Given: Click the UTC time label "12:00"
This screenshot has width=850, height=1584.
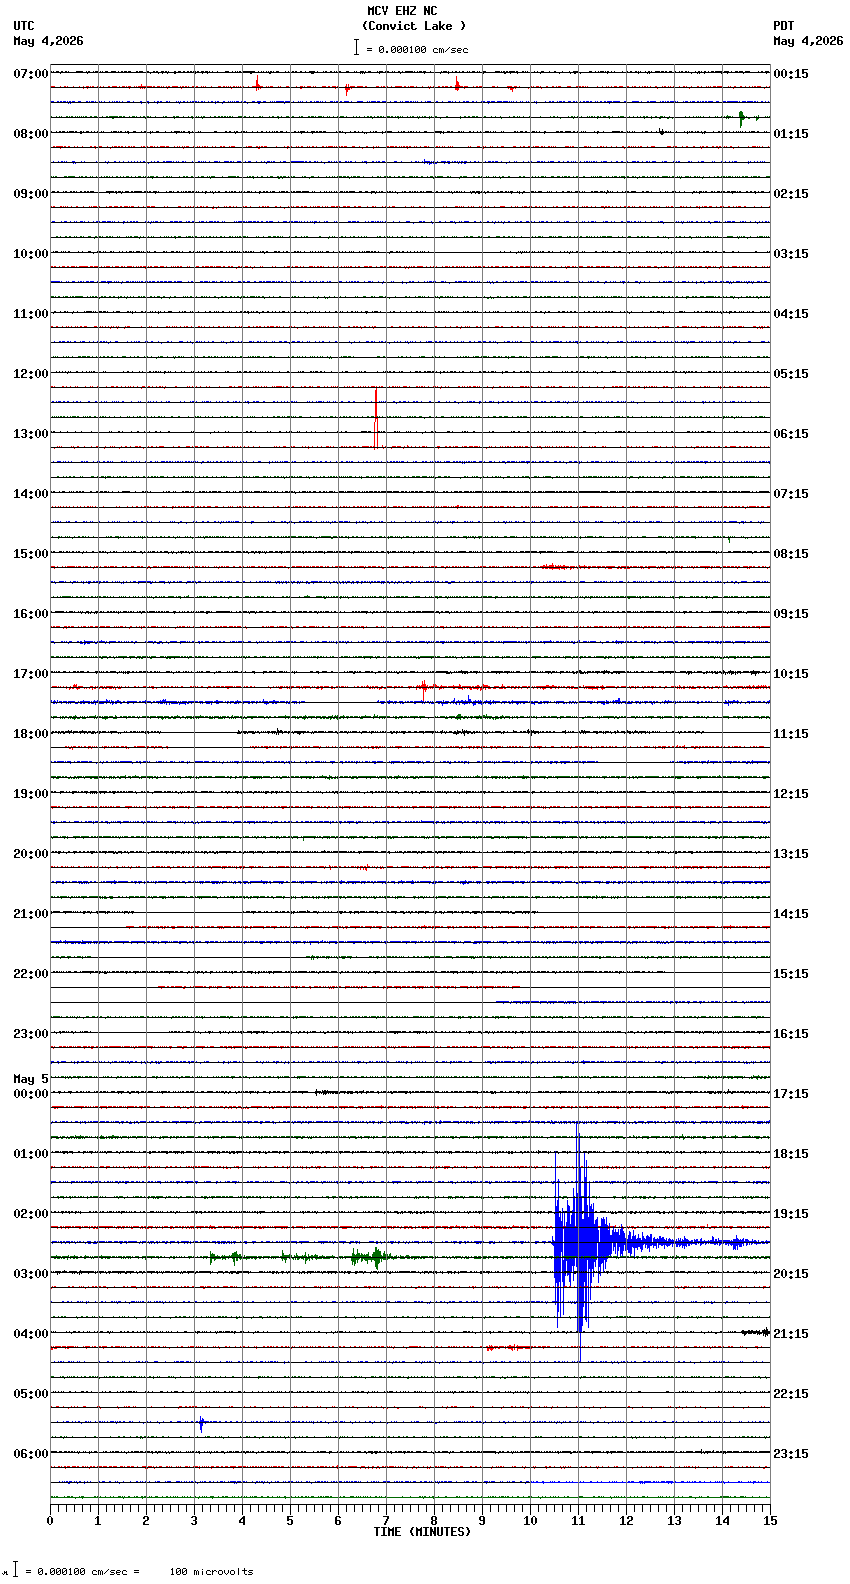Looking at the screenshot, I should [x=31, y=374].
